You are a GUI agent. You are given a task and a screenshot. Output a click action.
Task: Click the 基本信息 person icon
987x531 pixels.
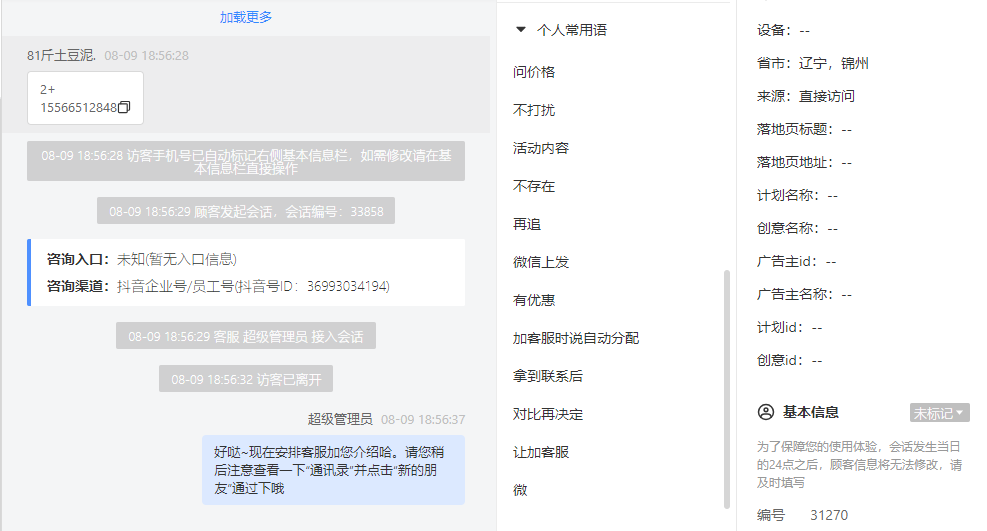(x=765, y=412)
